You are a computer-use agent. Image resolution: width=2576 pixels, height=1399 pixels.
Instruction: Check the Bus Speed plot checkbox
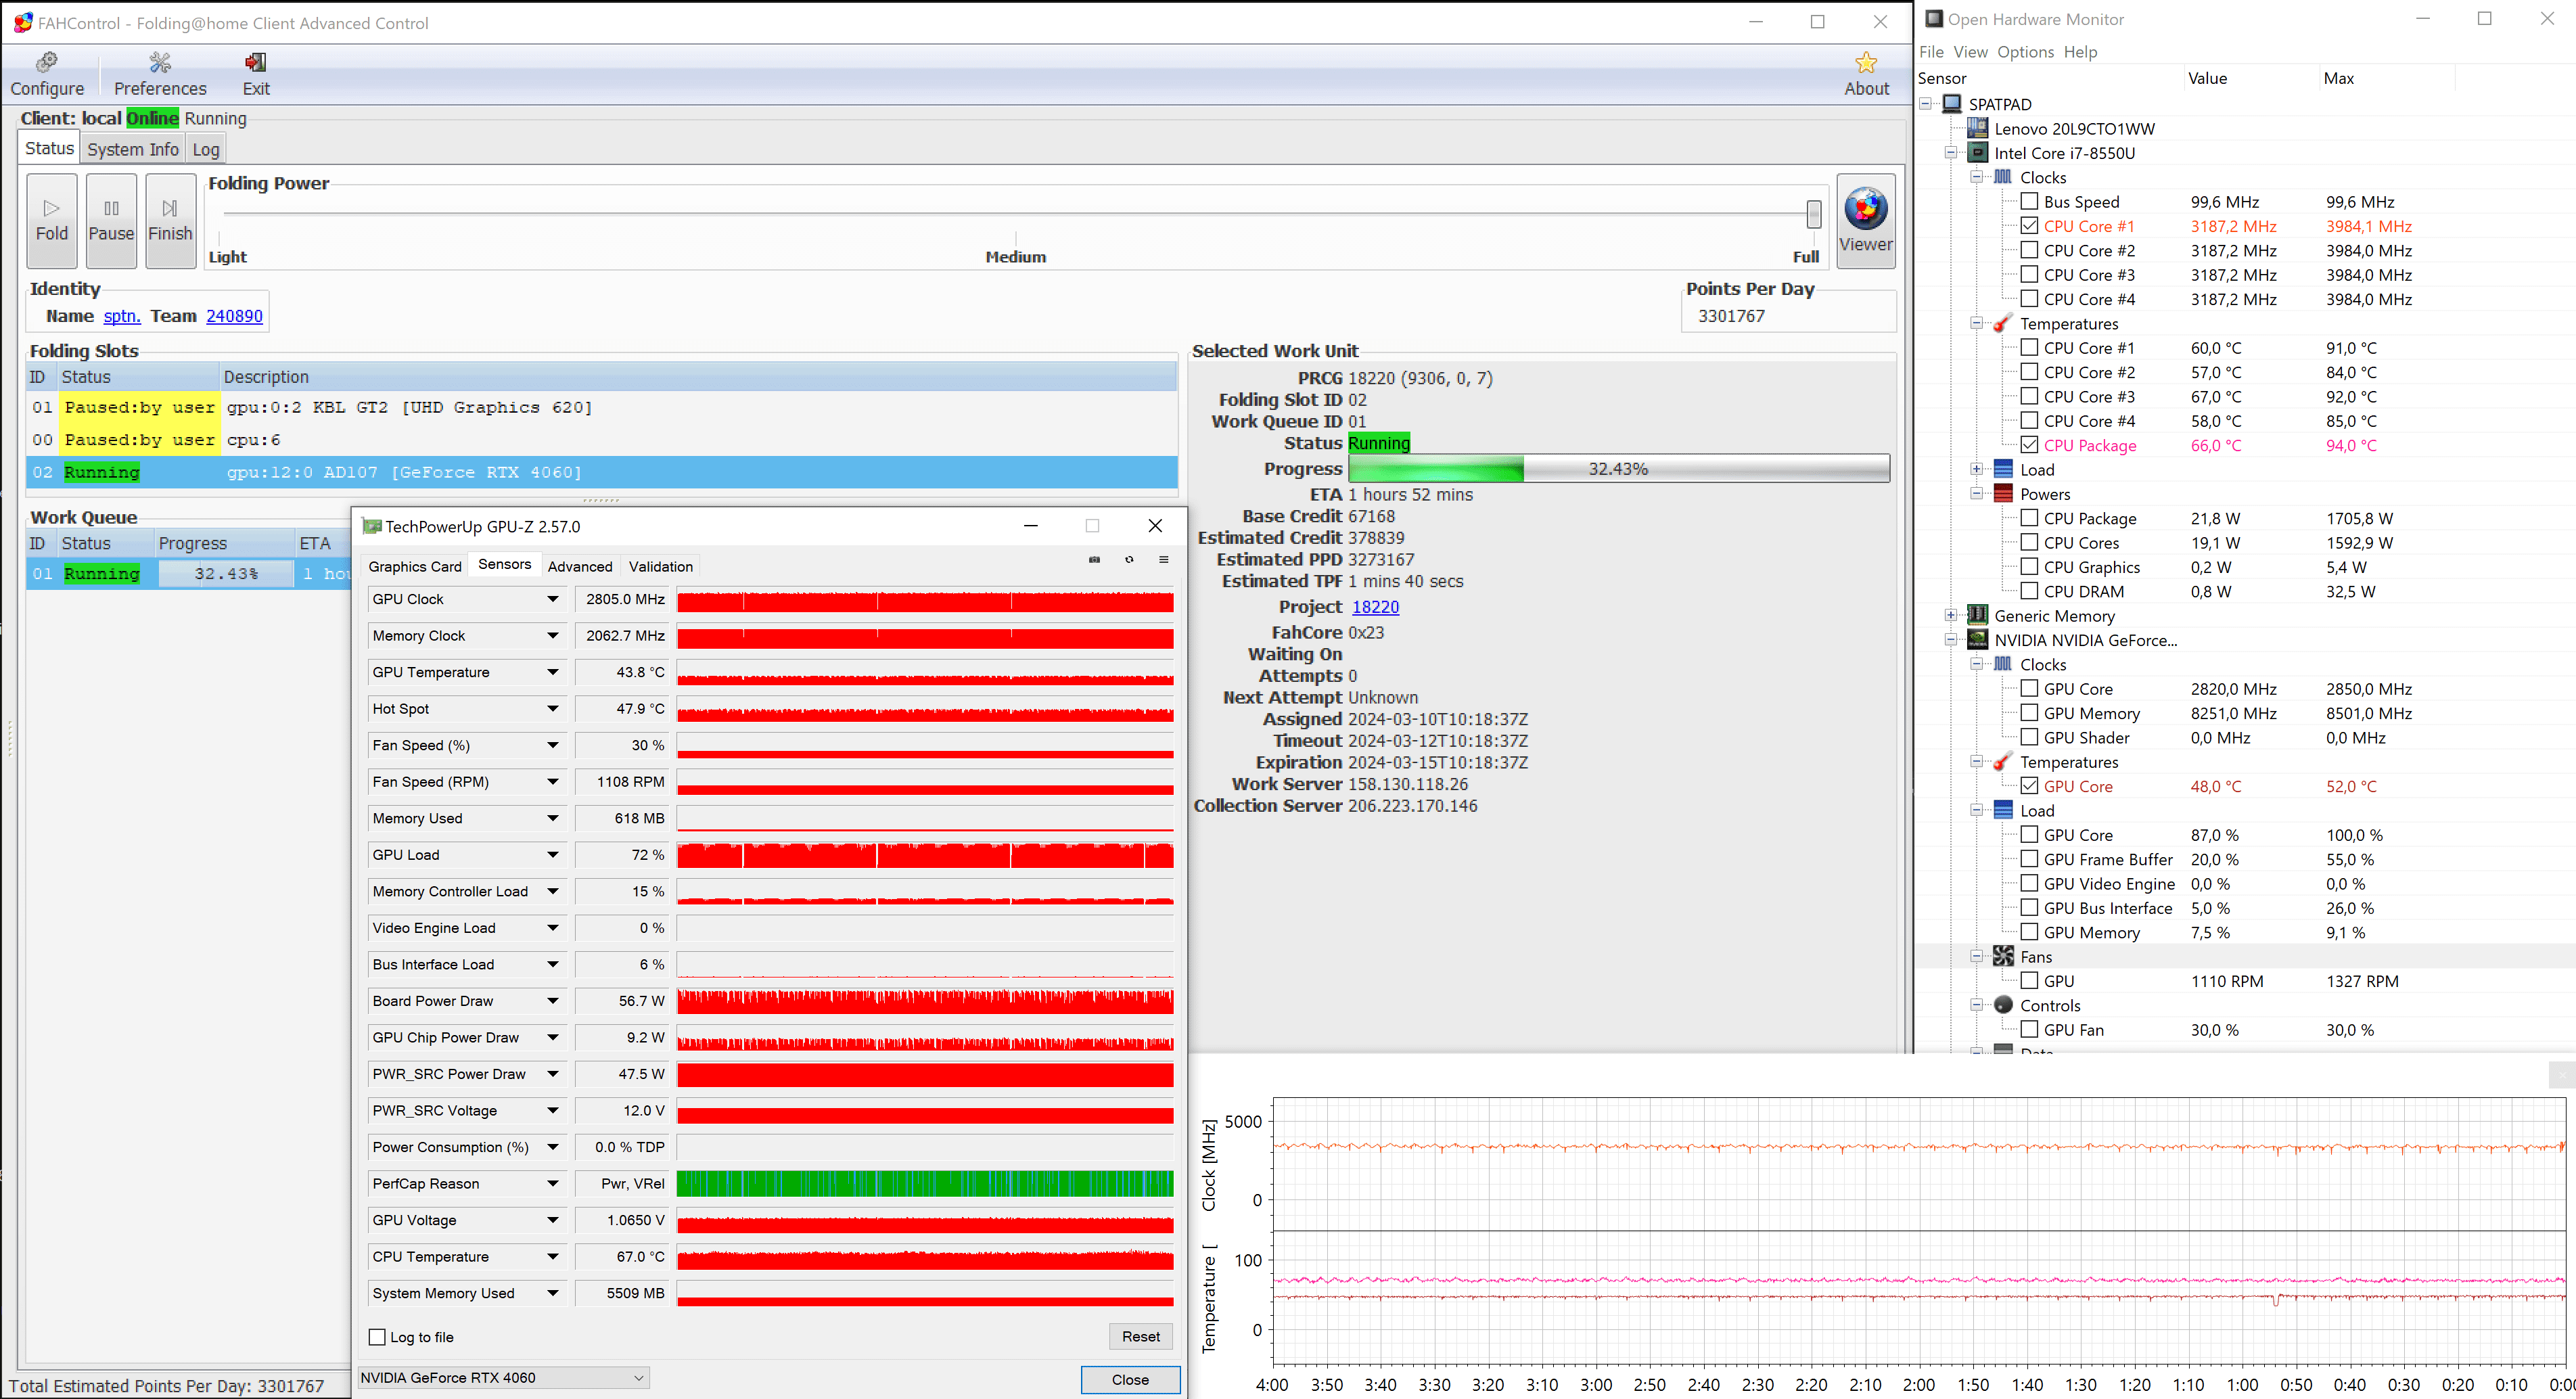[2029, 202]
